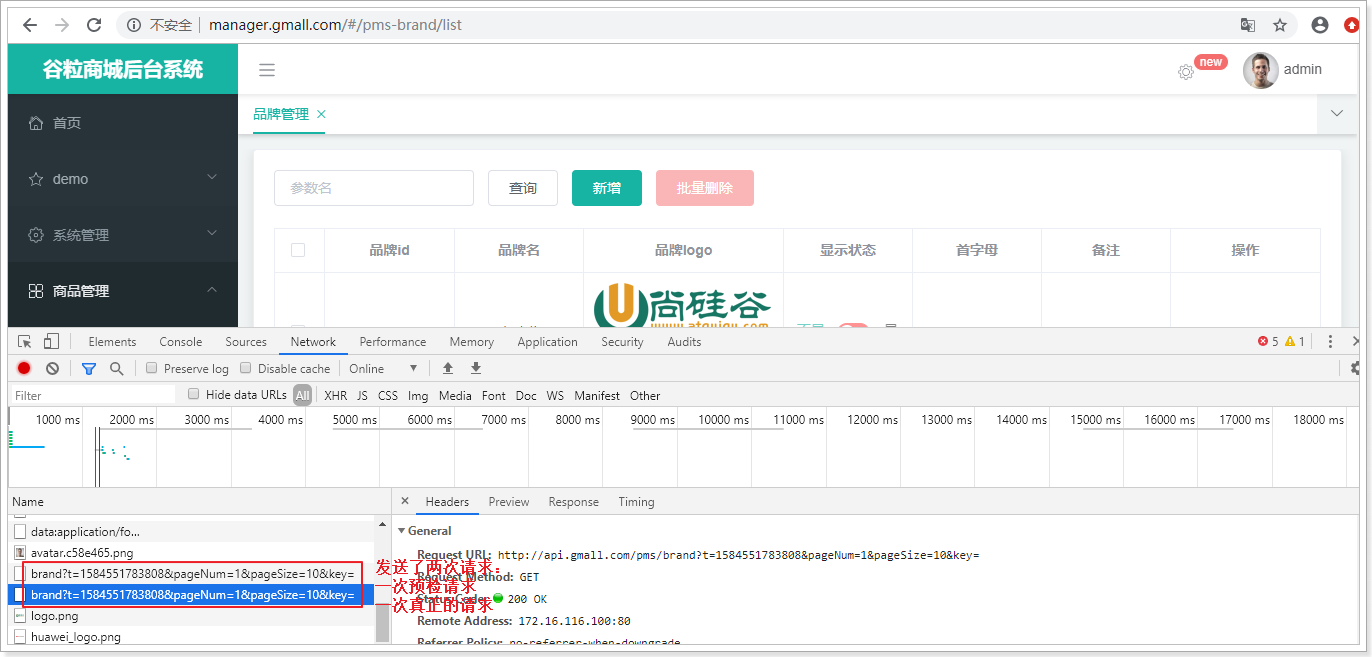Switch to Application DevTools tab
Image resolution: width=1372 pixels, height=657 pixels.
click(548, 342)
